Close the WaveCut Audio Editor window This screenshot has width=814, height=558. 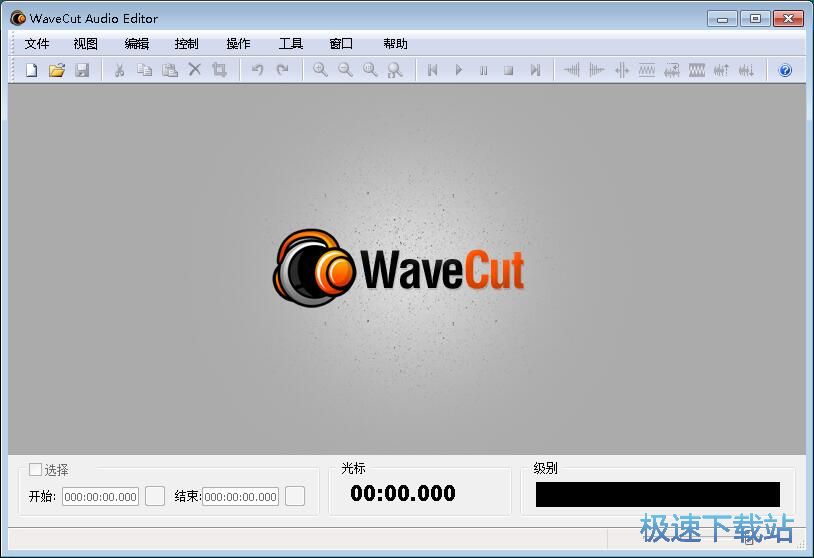(789, 19)
